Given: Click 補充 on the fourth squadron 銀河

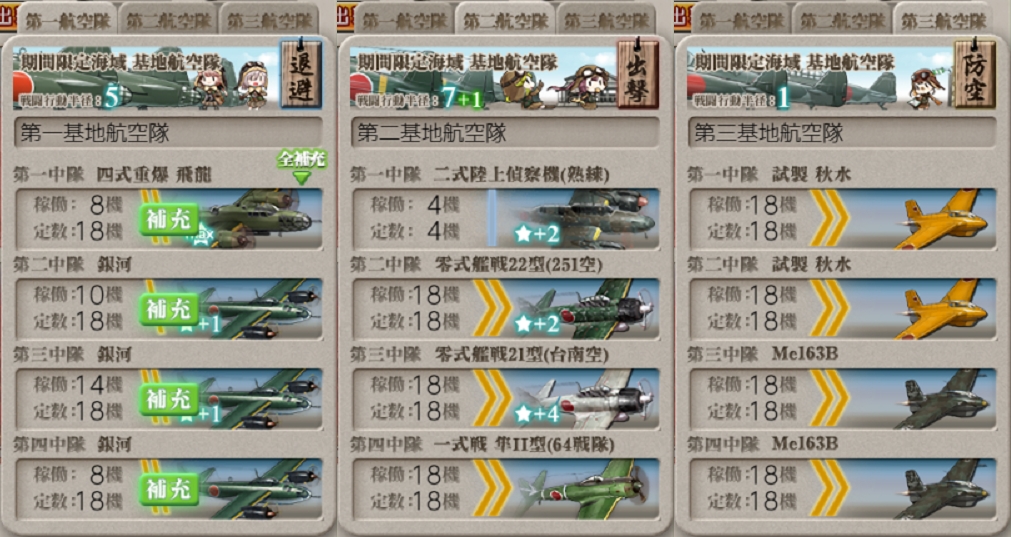Looking at the screenshot, I should (x=169, y=489).
